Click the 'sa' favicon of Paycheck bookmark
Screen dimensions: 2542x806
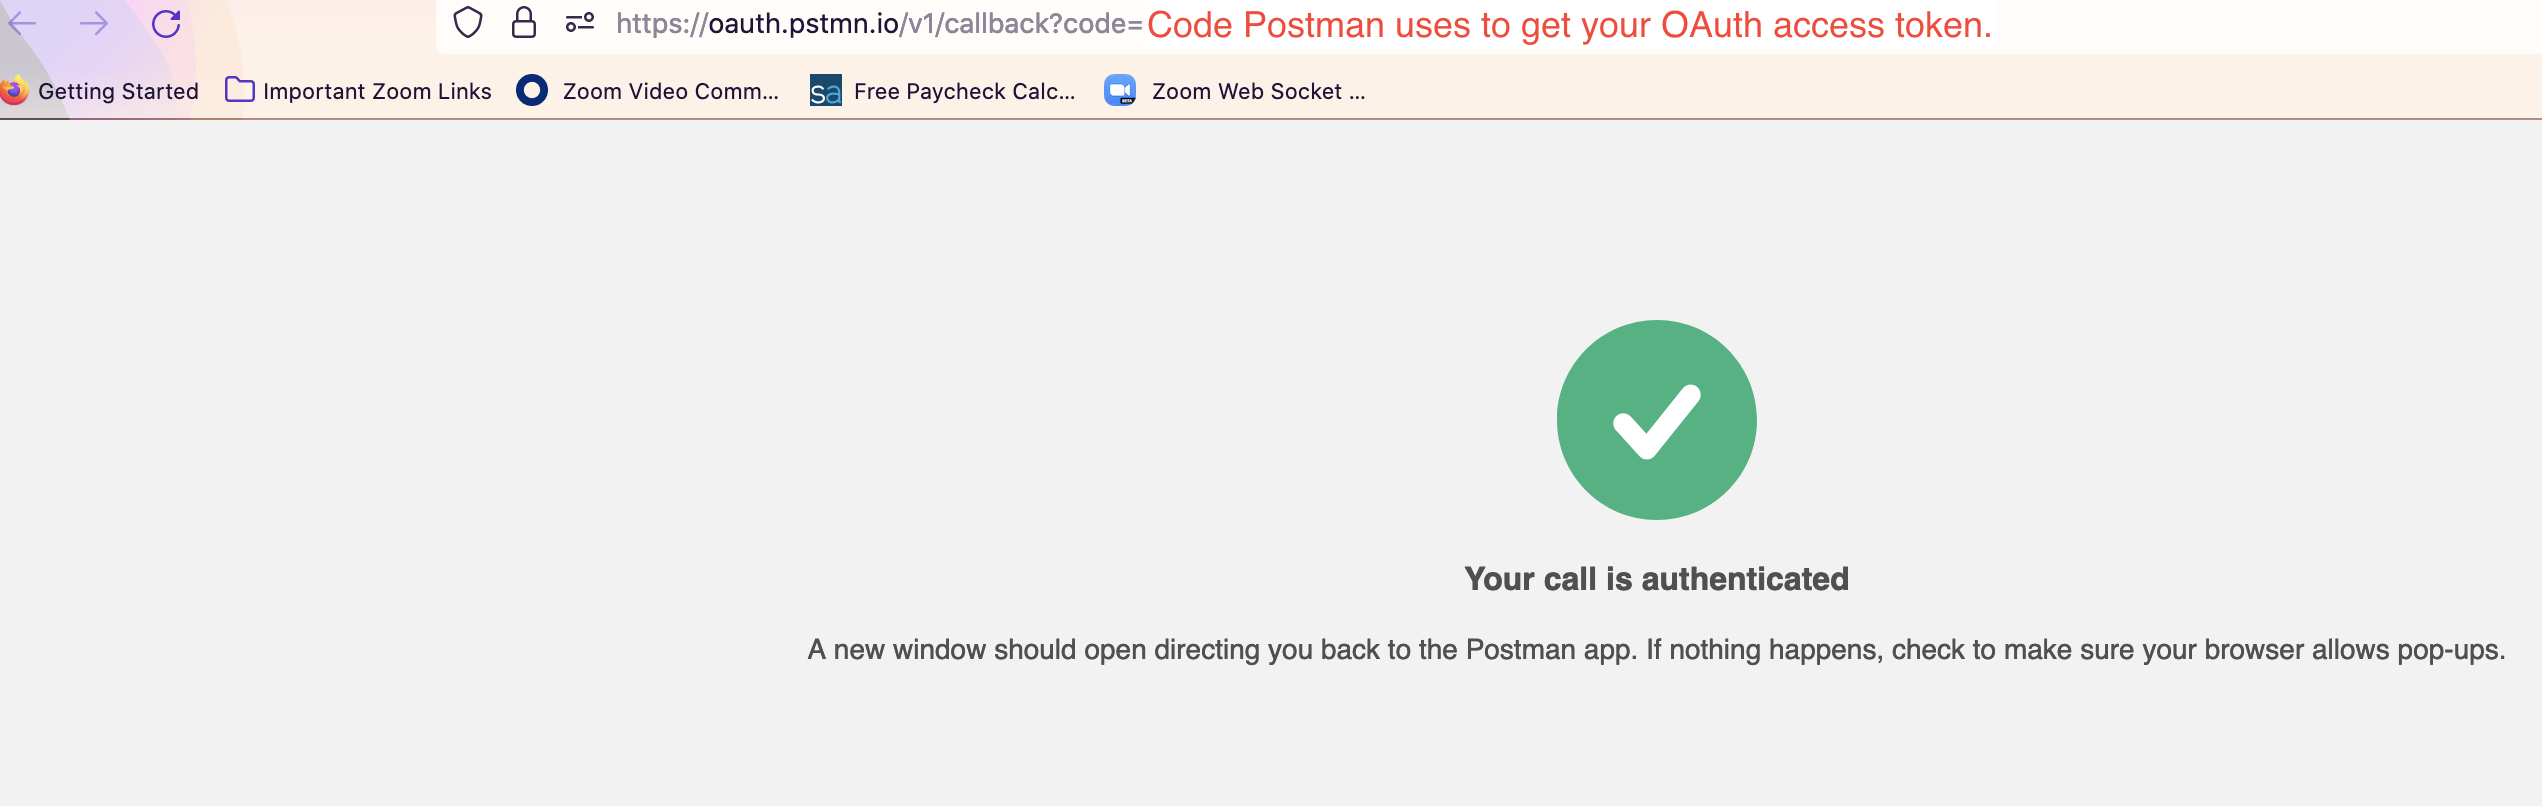click(825, 91)
